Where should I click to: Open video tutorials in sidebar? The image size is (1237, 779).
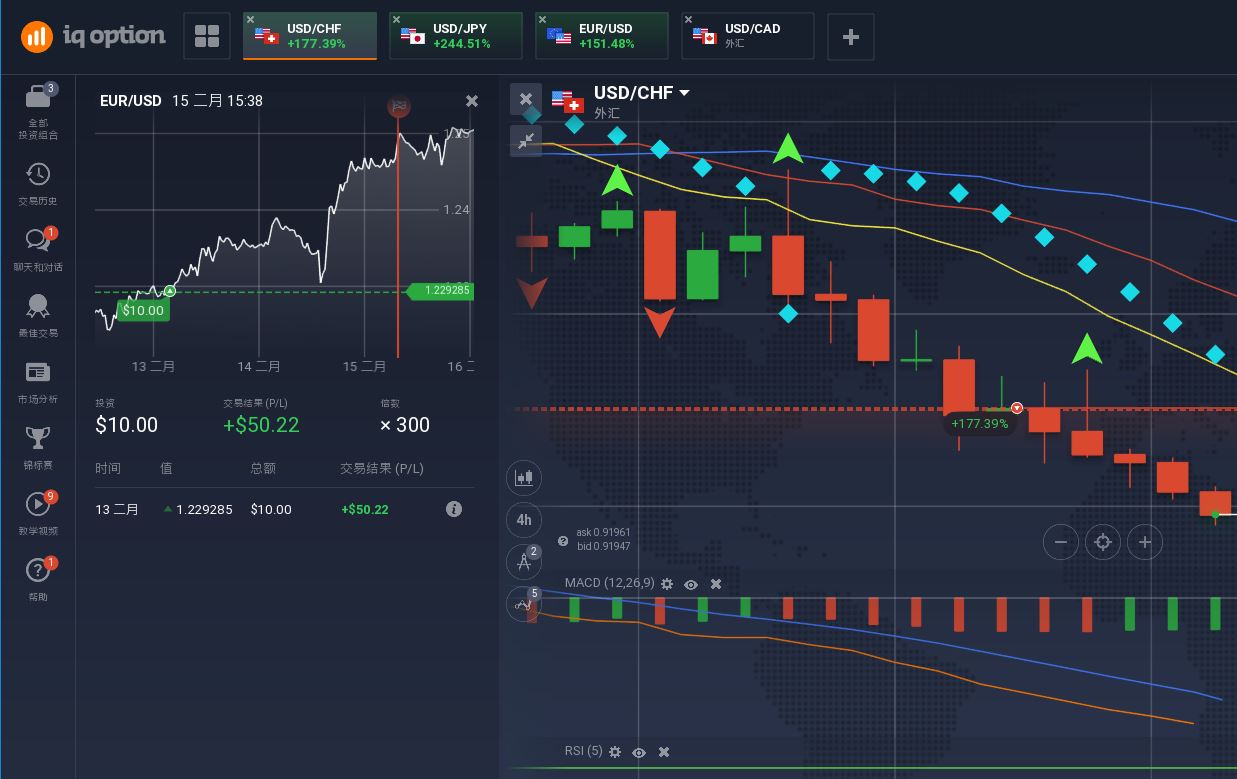click(x=38, y=503)
